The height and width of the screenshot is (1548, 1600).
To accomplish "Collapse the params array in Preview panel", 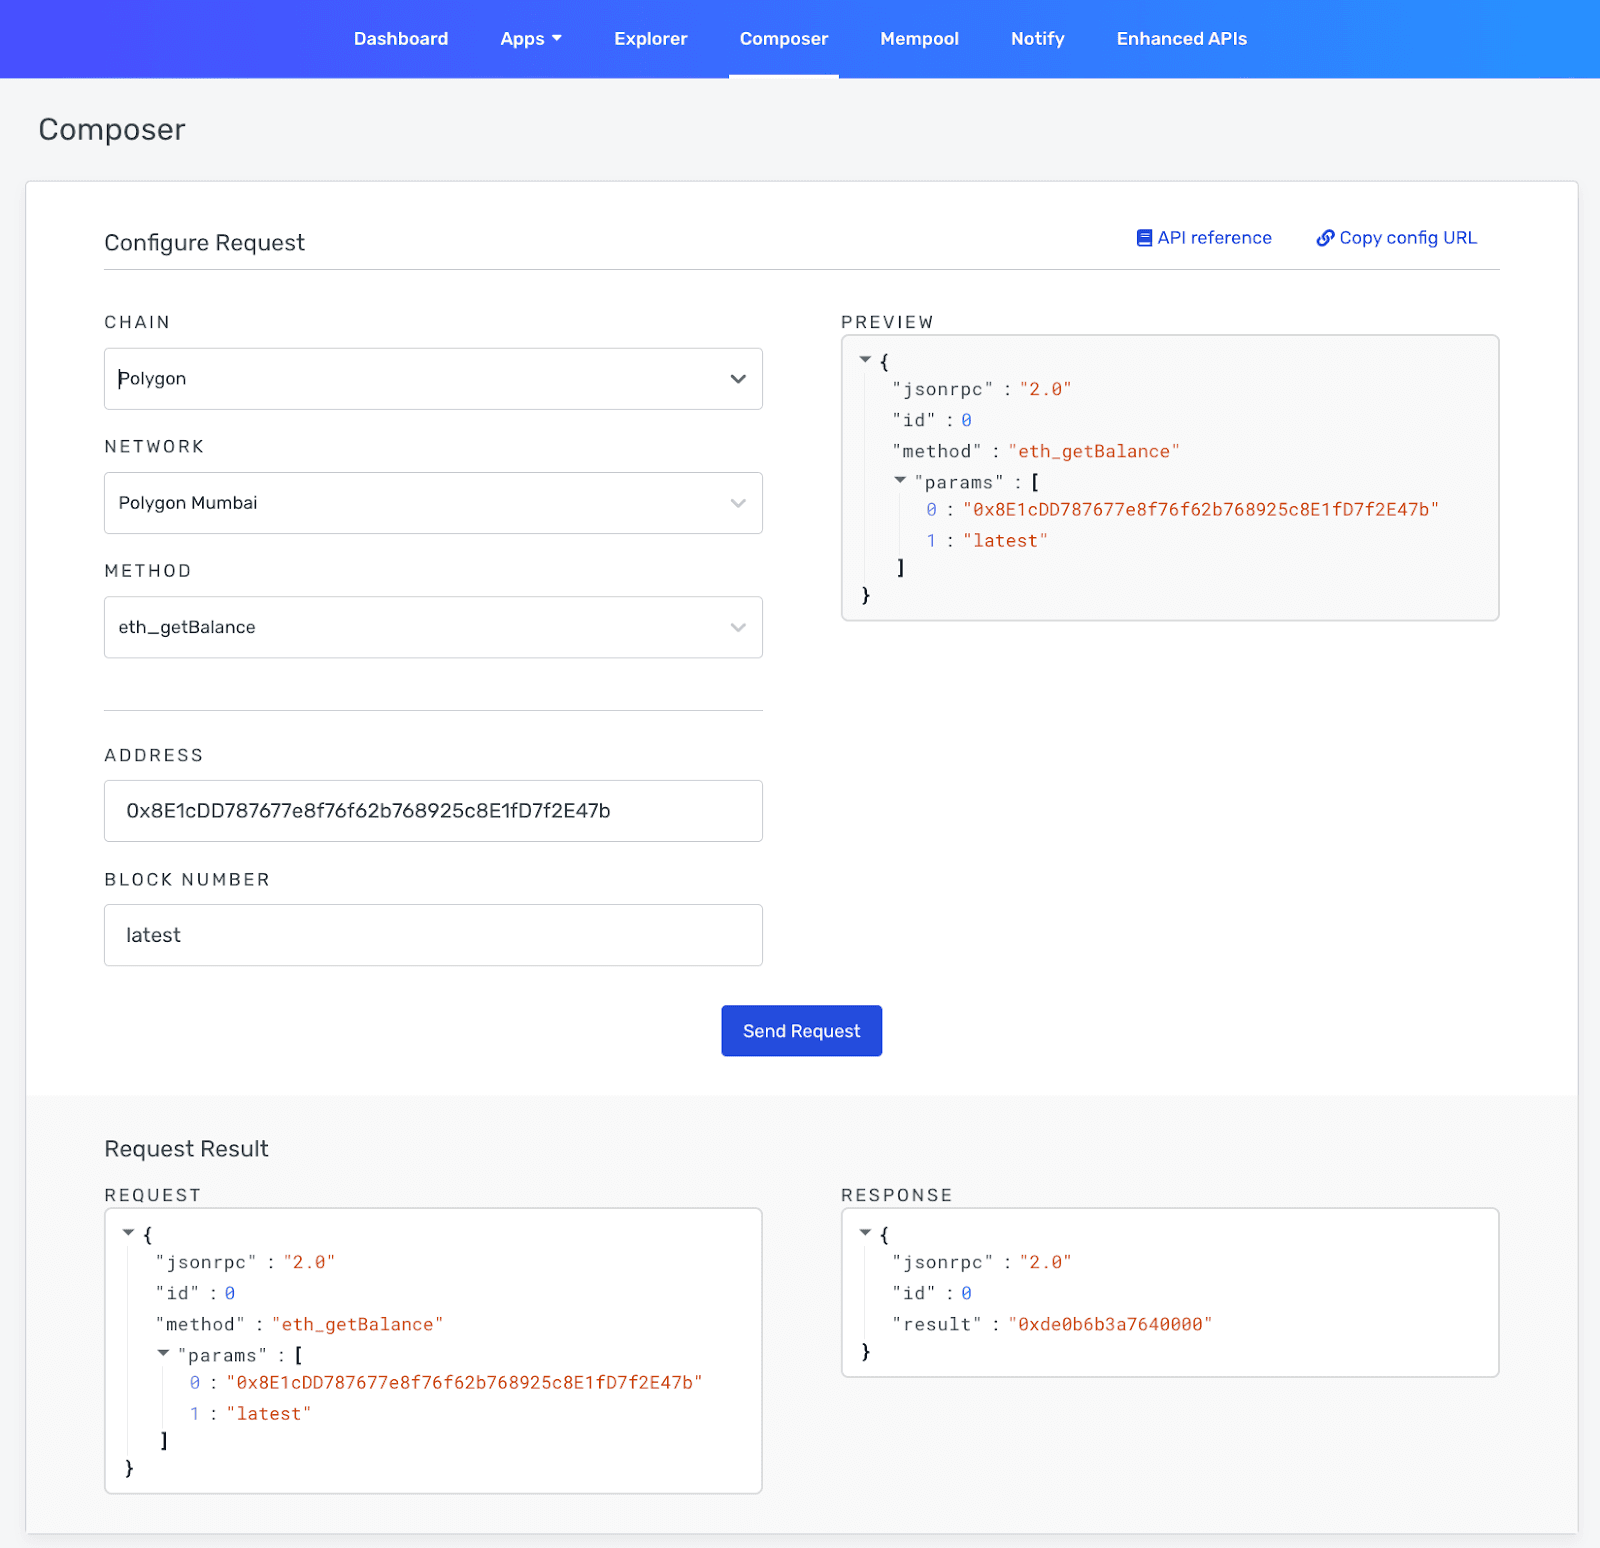I will point(900,481).
